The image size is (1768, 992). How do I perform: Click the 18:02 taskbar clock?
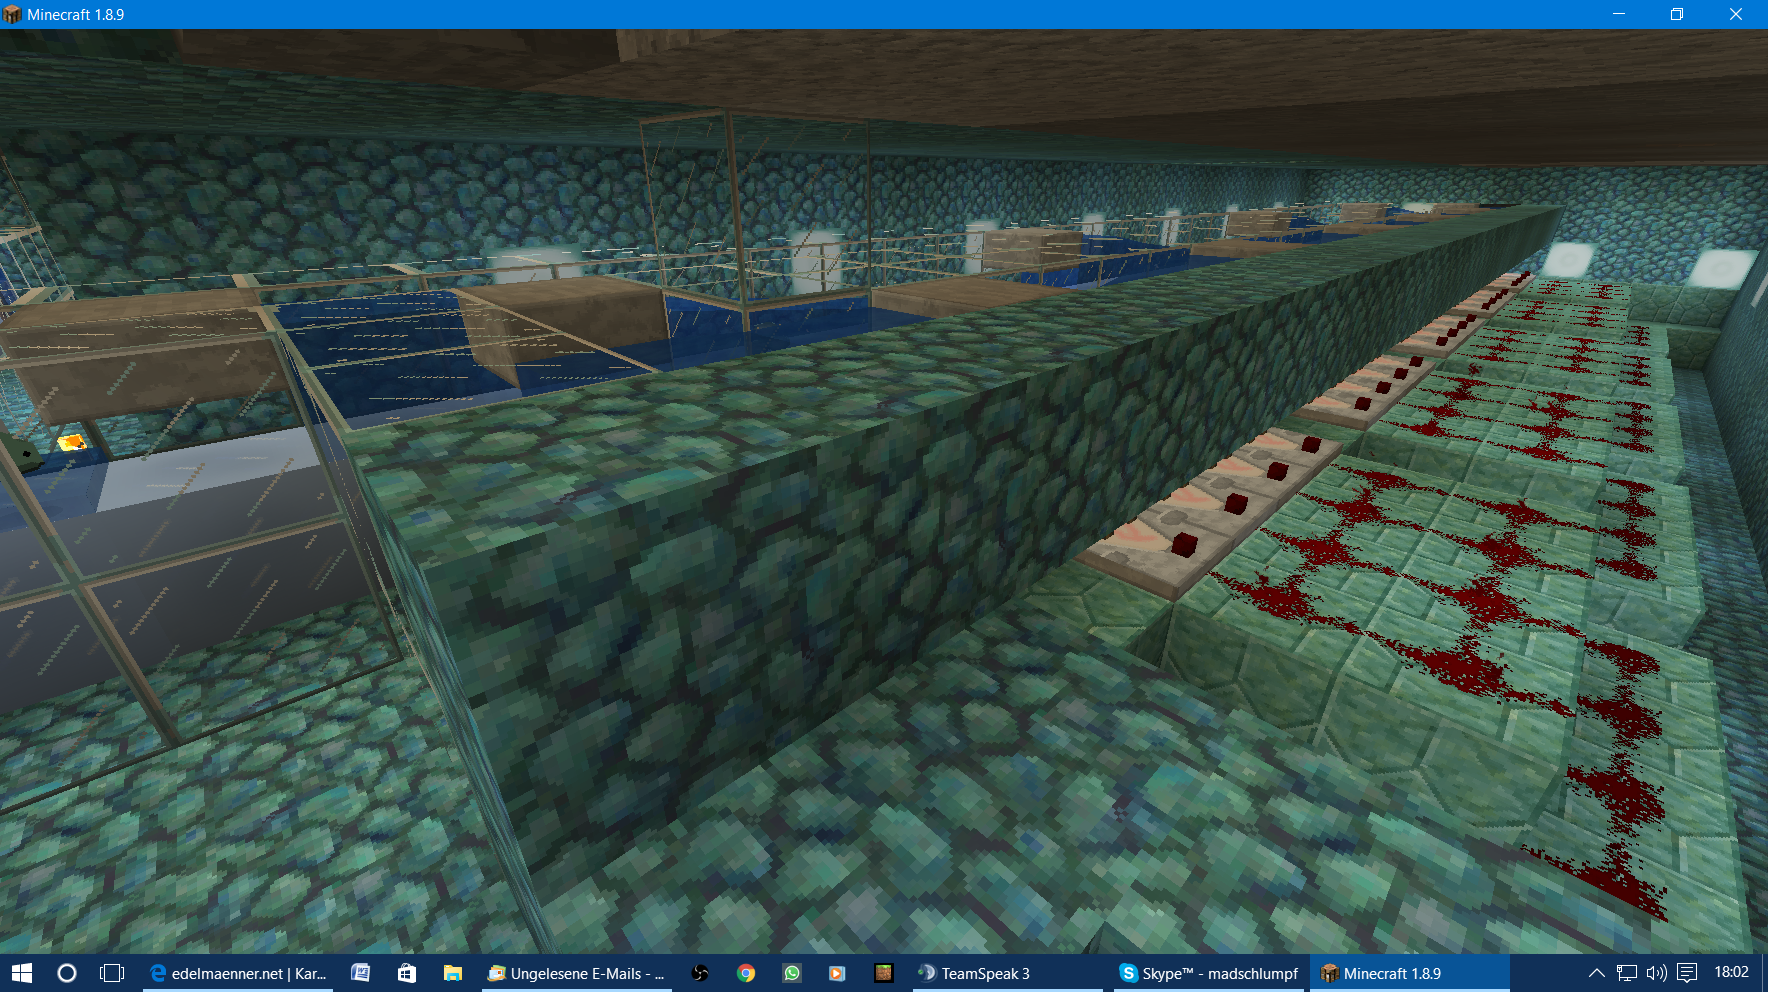[x=1731, y=972]
